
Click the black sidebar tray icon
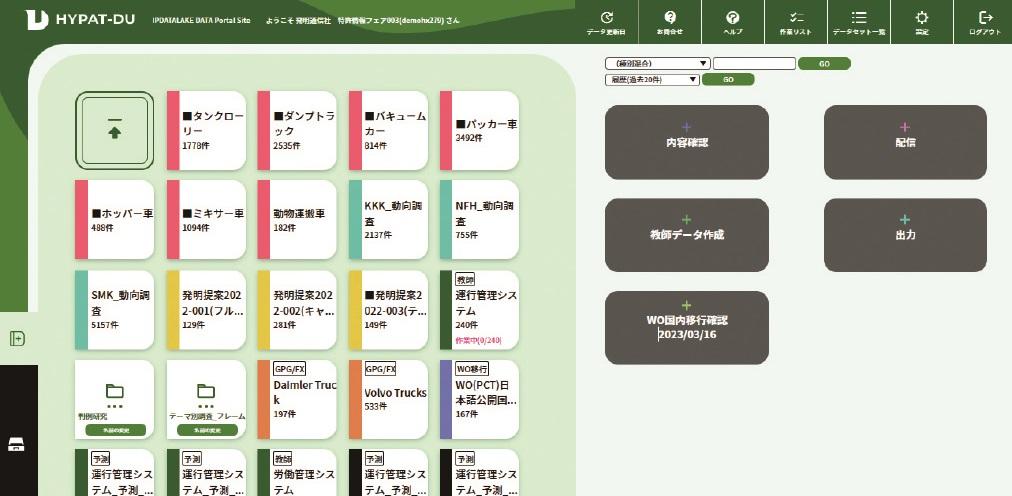coord(17,444)
